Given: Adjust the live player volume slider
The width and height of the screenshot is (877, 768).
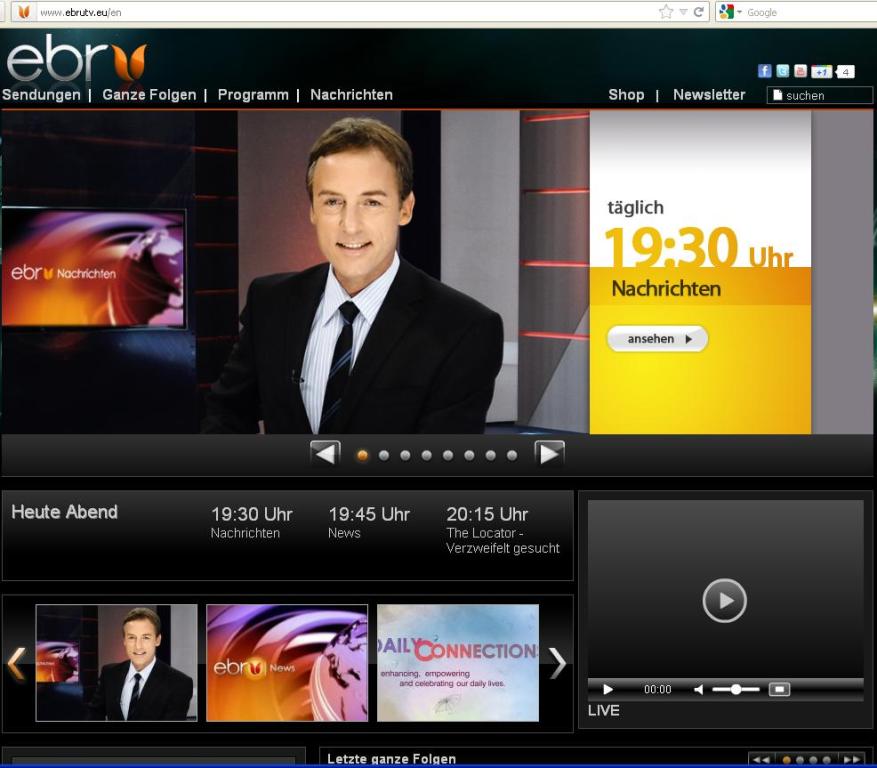Looking at the screenshot, I should [x=736, y=690].
